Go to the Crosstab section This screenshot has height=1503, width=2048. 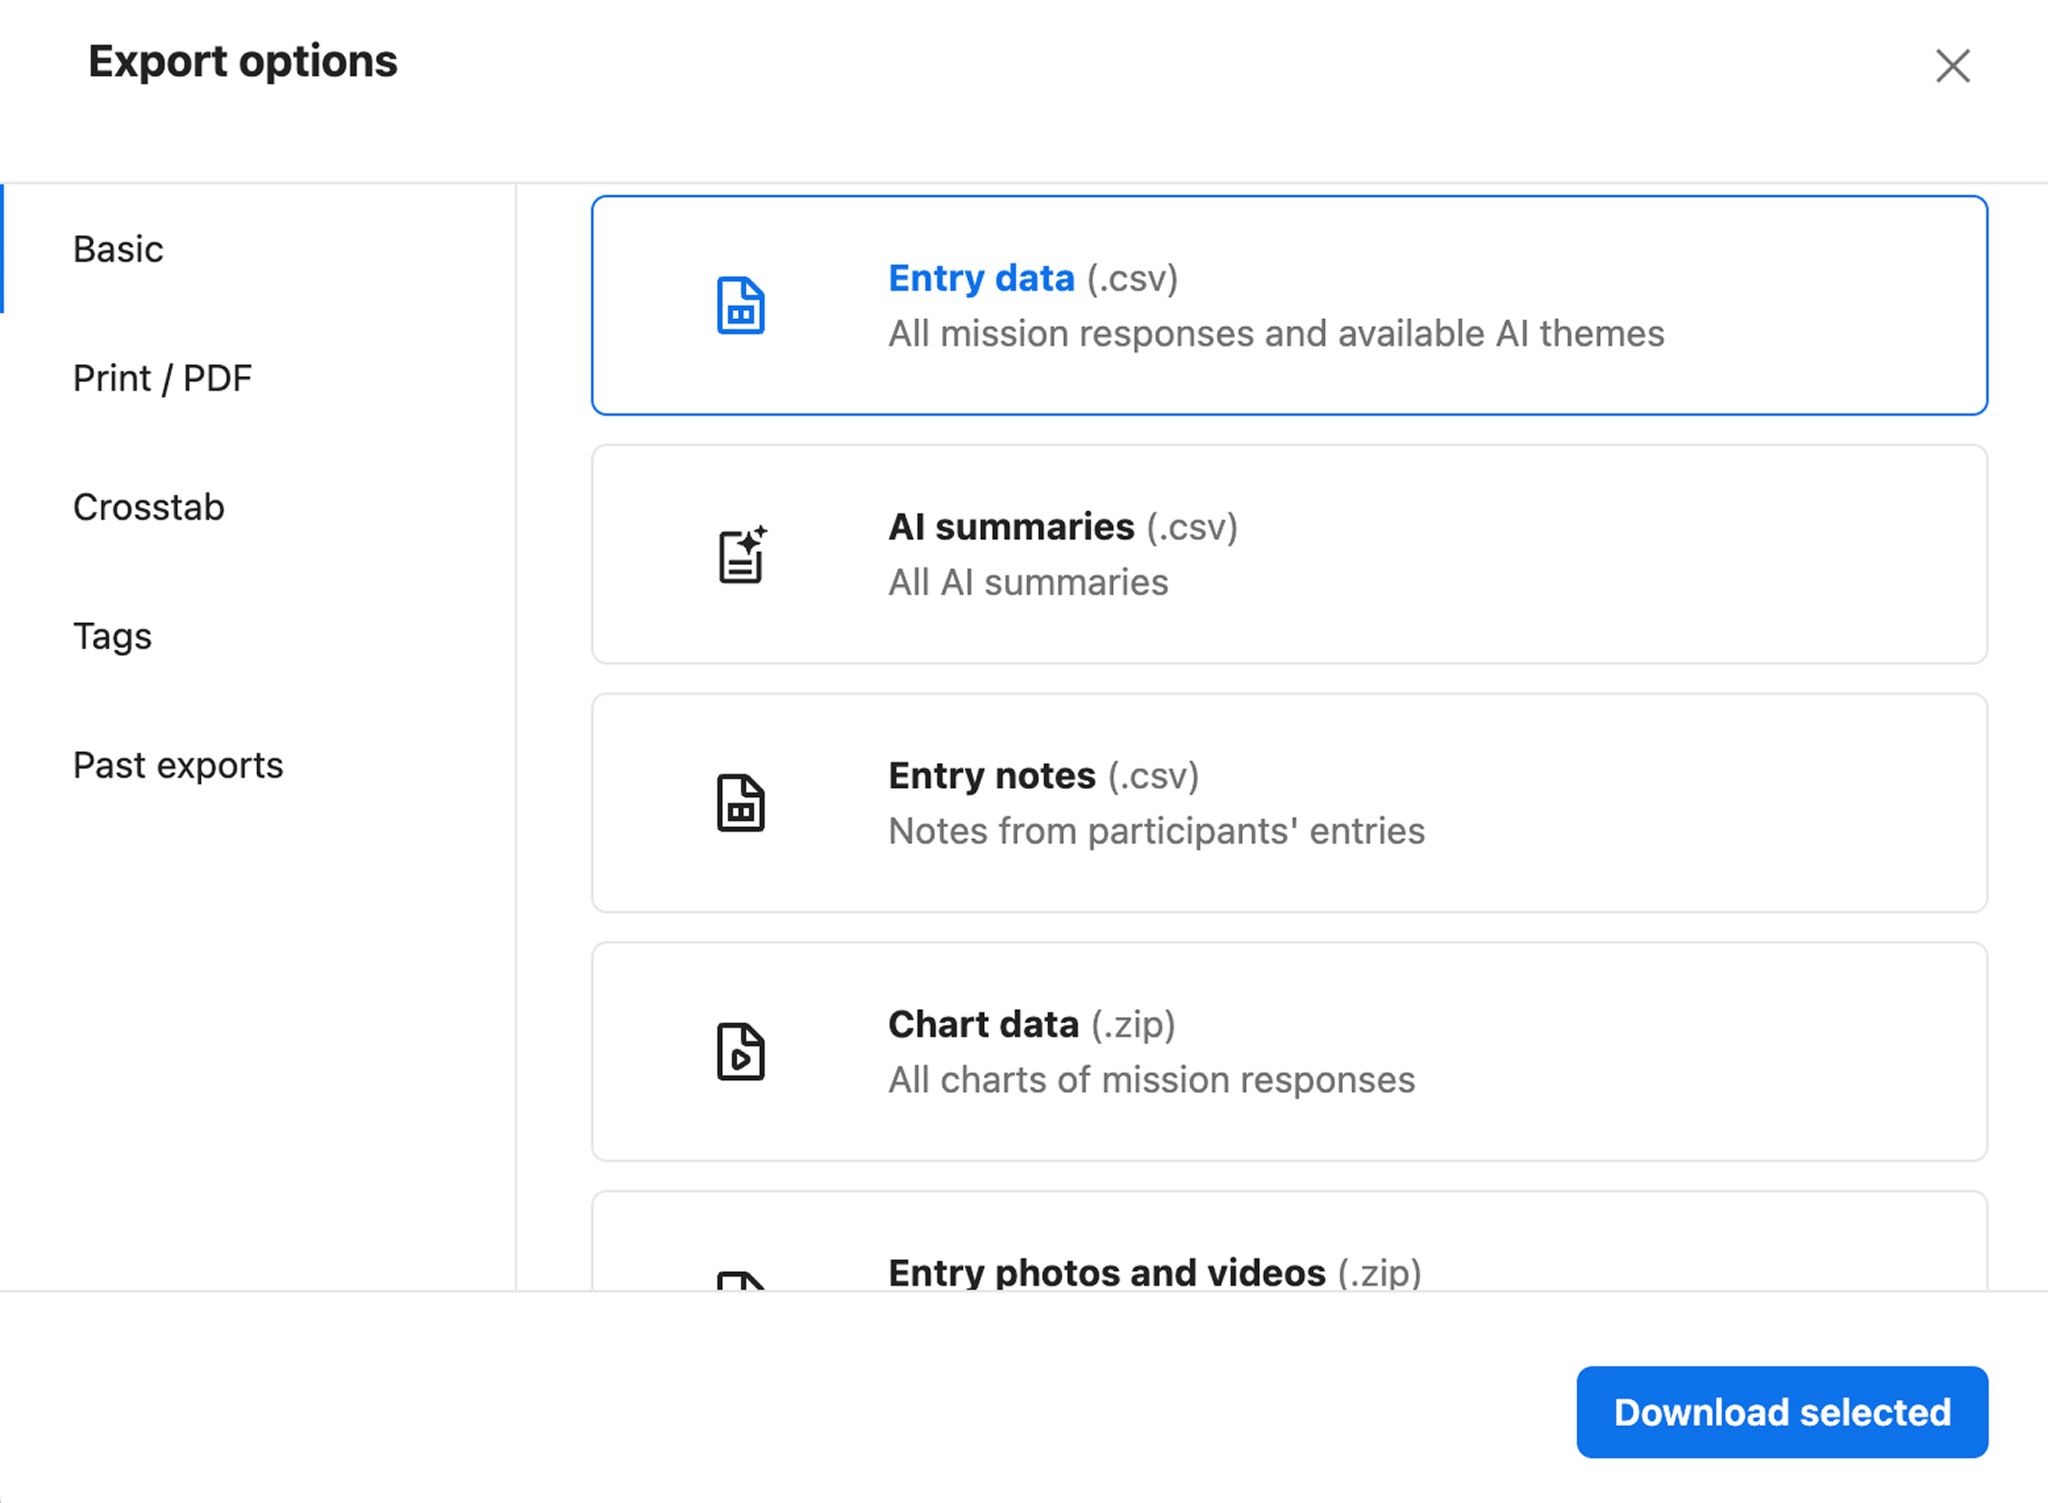click(x=148, y=507)
